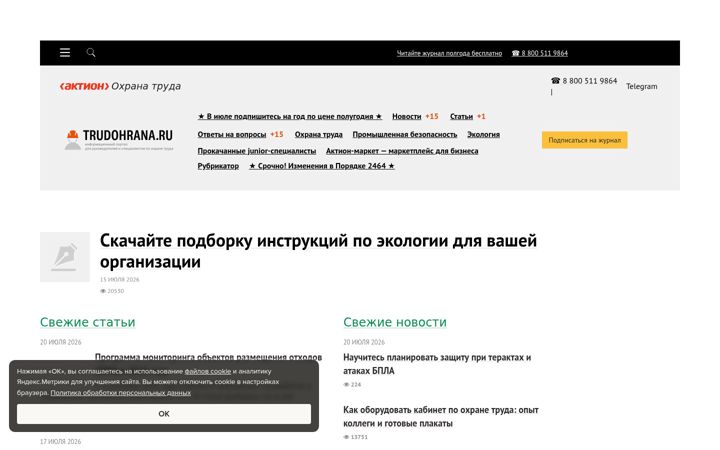Open Прокачанные junior-специалисты link
This screenshot has width=720, height=450.
pos(257,151)
